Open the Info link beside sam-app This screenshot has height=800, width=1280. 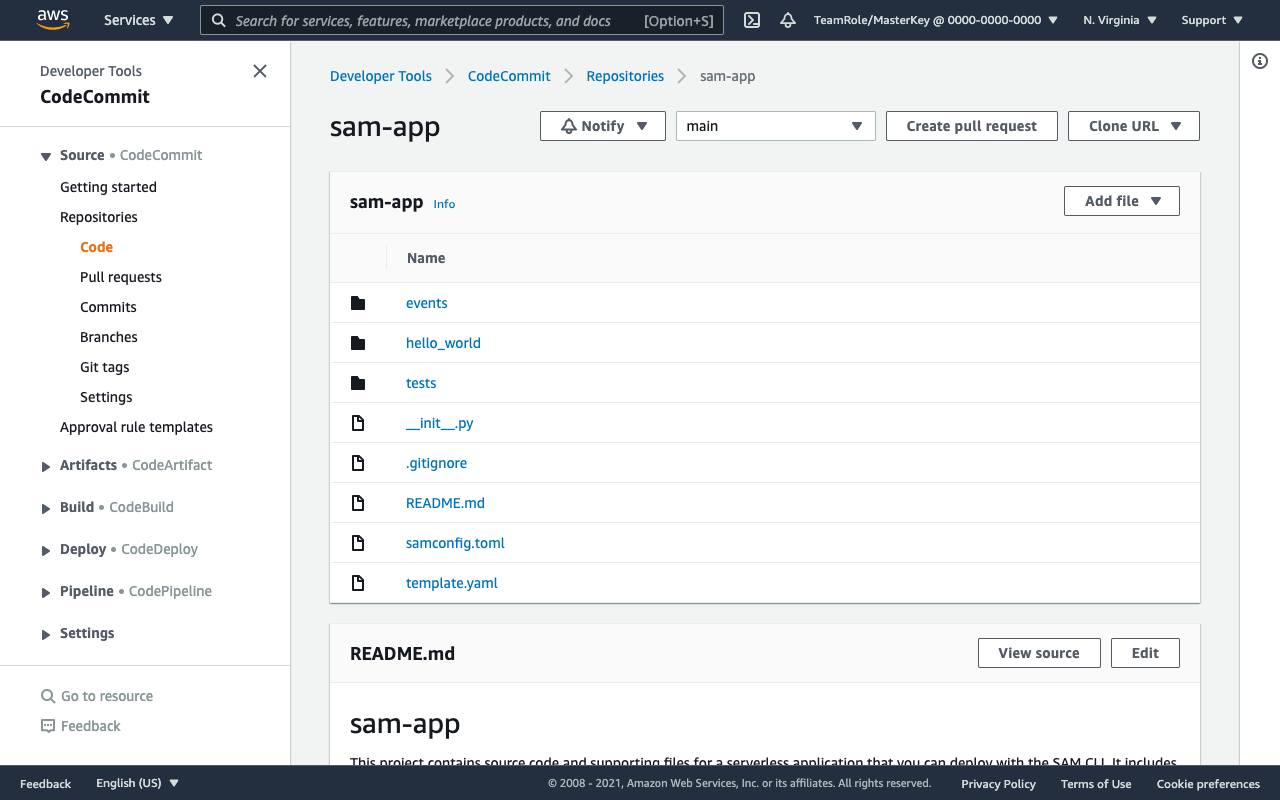[444, 204]
